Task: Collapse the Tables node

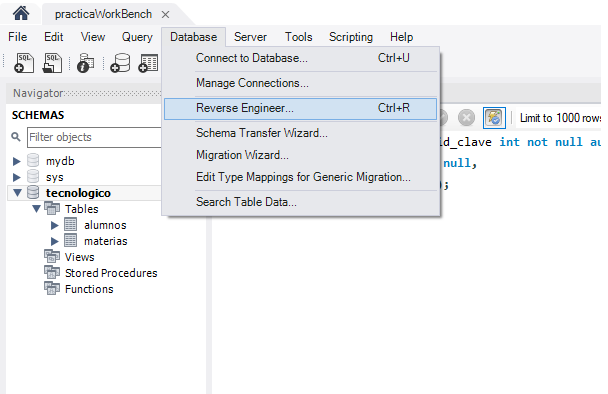Action: tap(36, 209)
